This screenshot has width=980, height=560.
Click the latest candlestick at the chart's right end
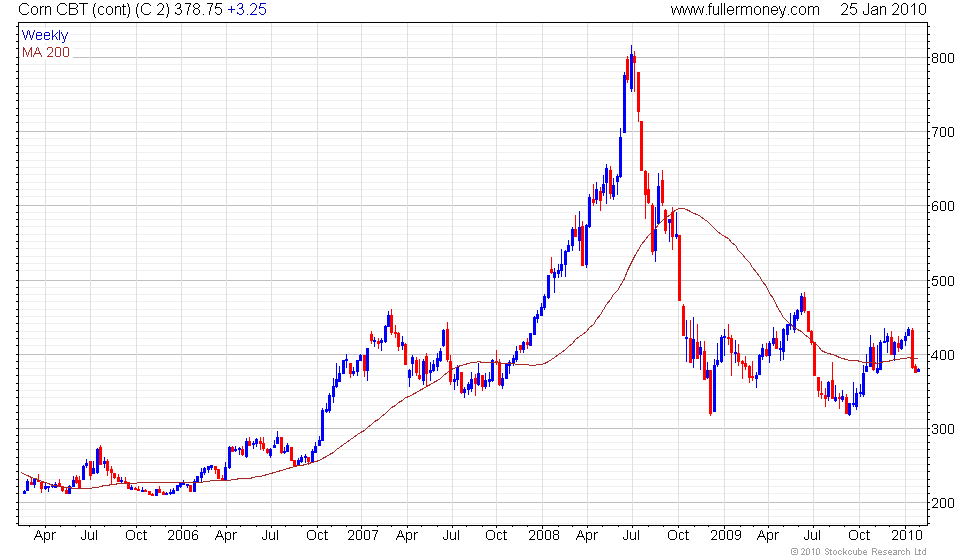[x=918, y=371]
